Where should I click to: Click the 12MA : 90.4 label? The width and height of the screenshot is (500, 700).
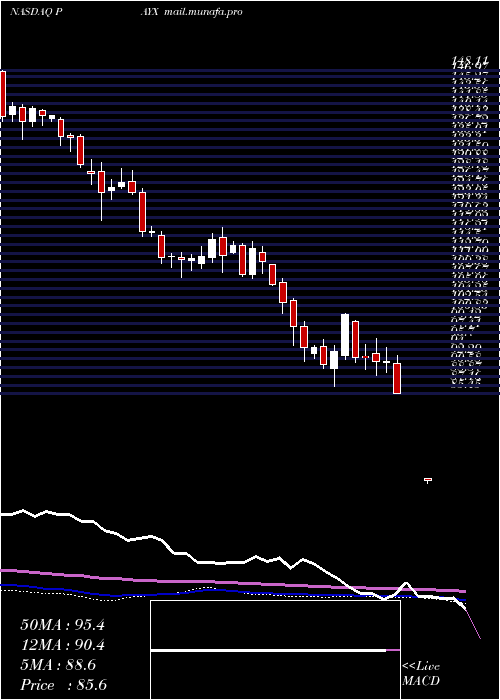click(x=62, y=645)
